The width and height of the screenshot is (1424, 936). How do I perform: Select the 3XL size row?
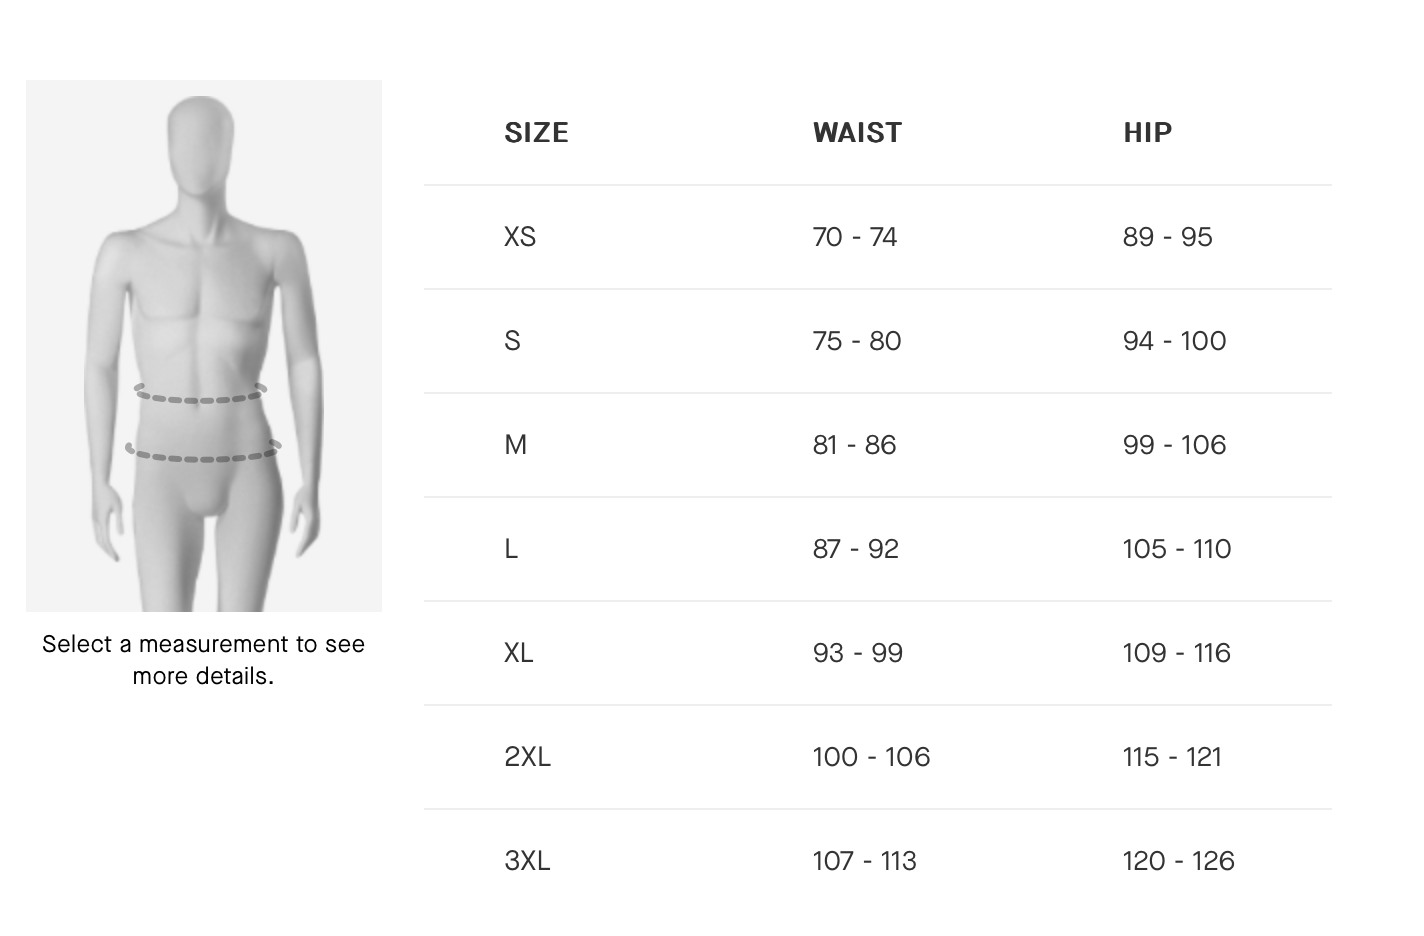(878, 861)
